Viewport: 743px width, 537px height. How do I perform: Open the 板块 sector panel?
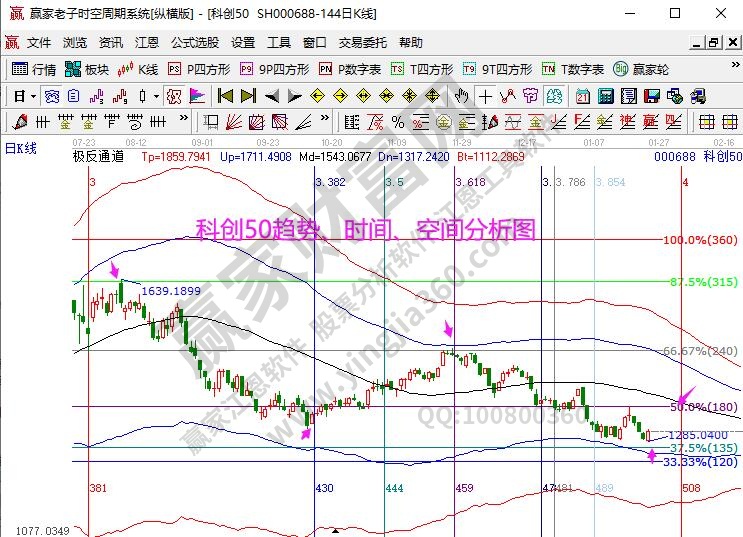[x=87, y=69]
